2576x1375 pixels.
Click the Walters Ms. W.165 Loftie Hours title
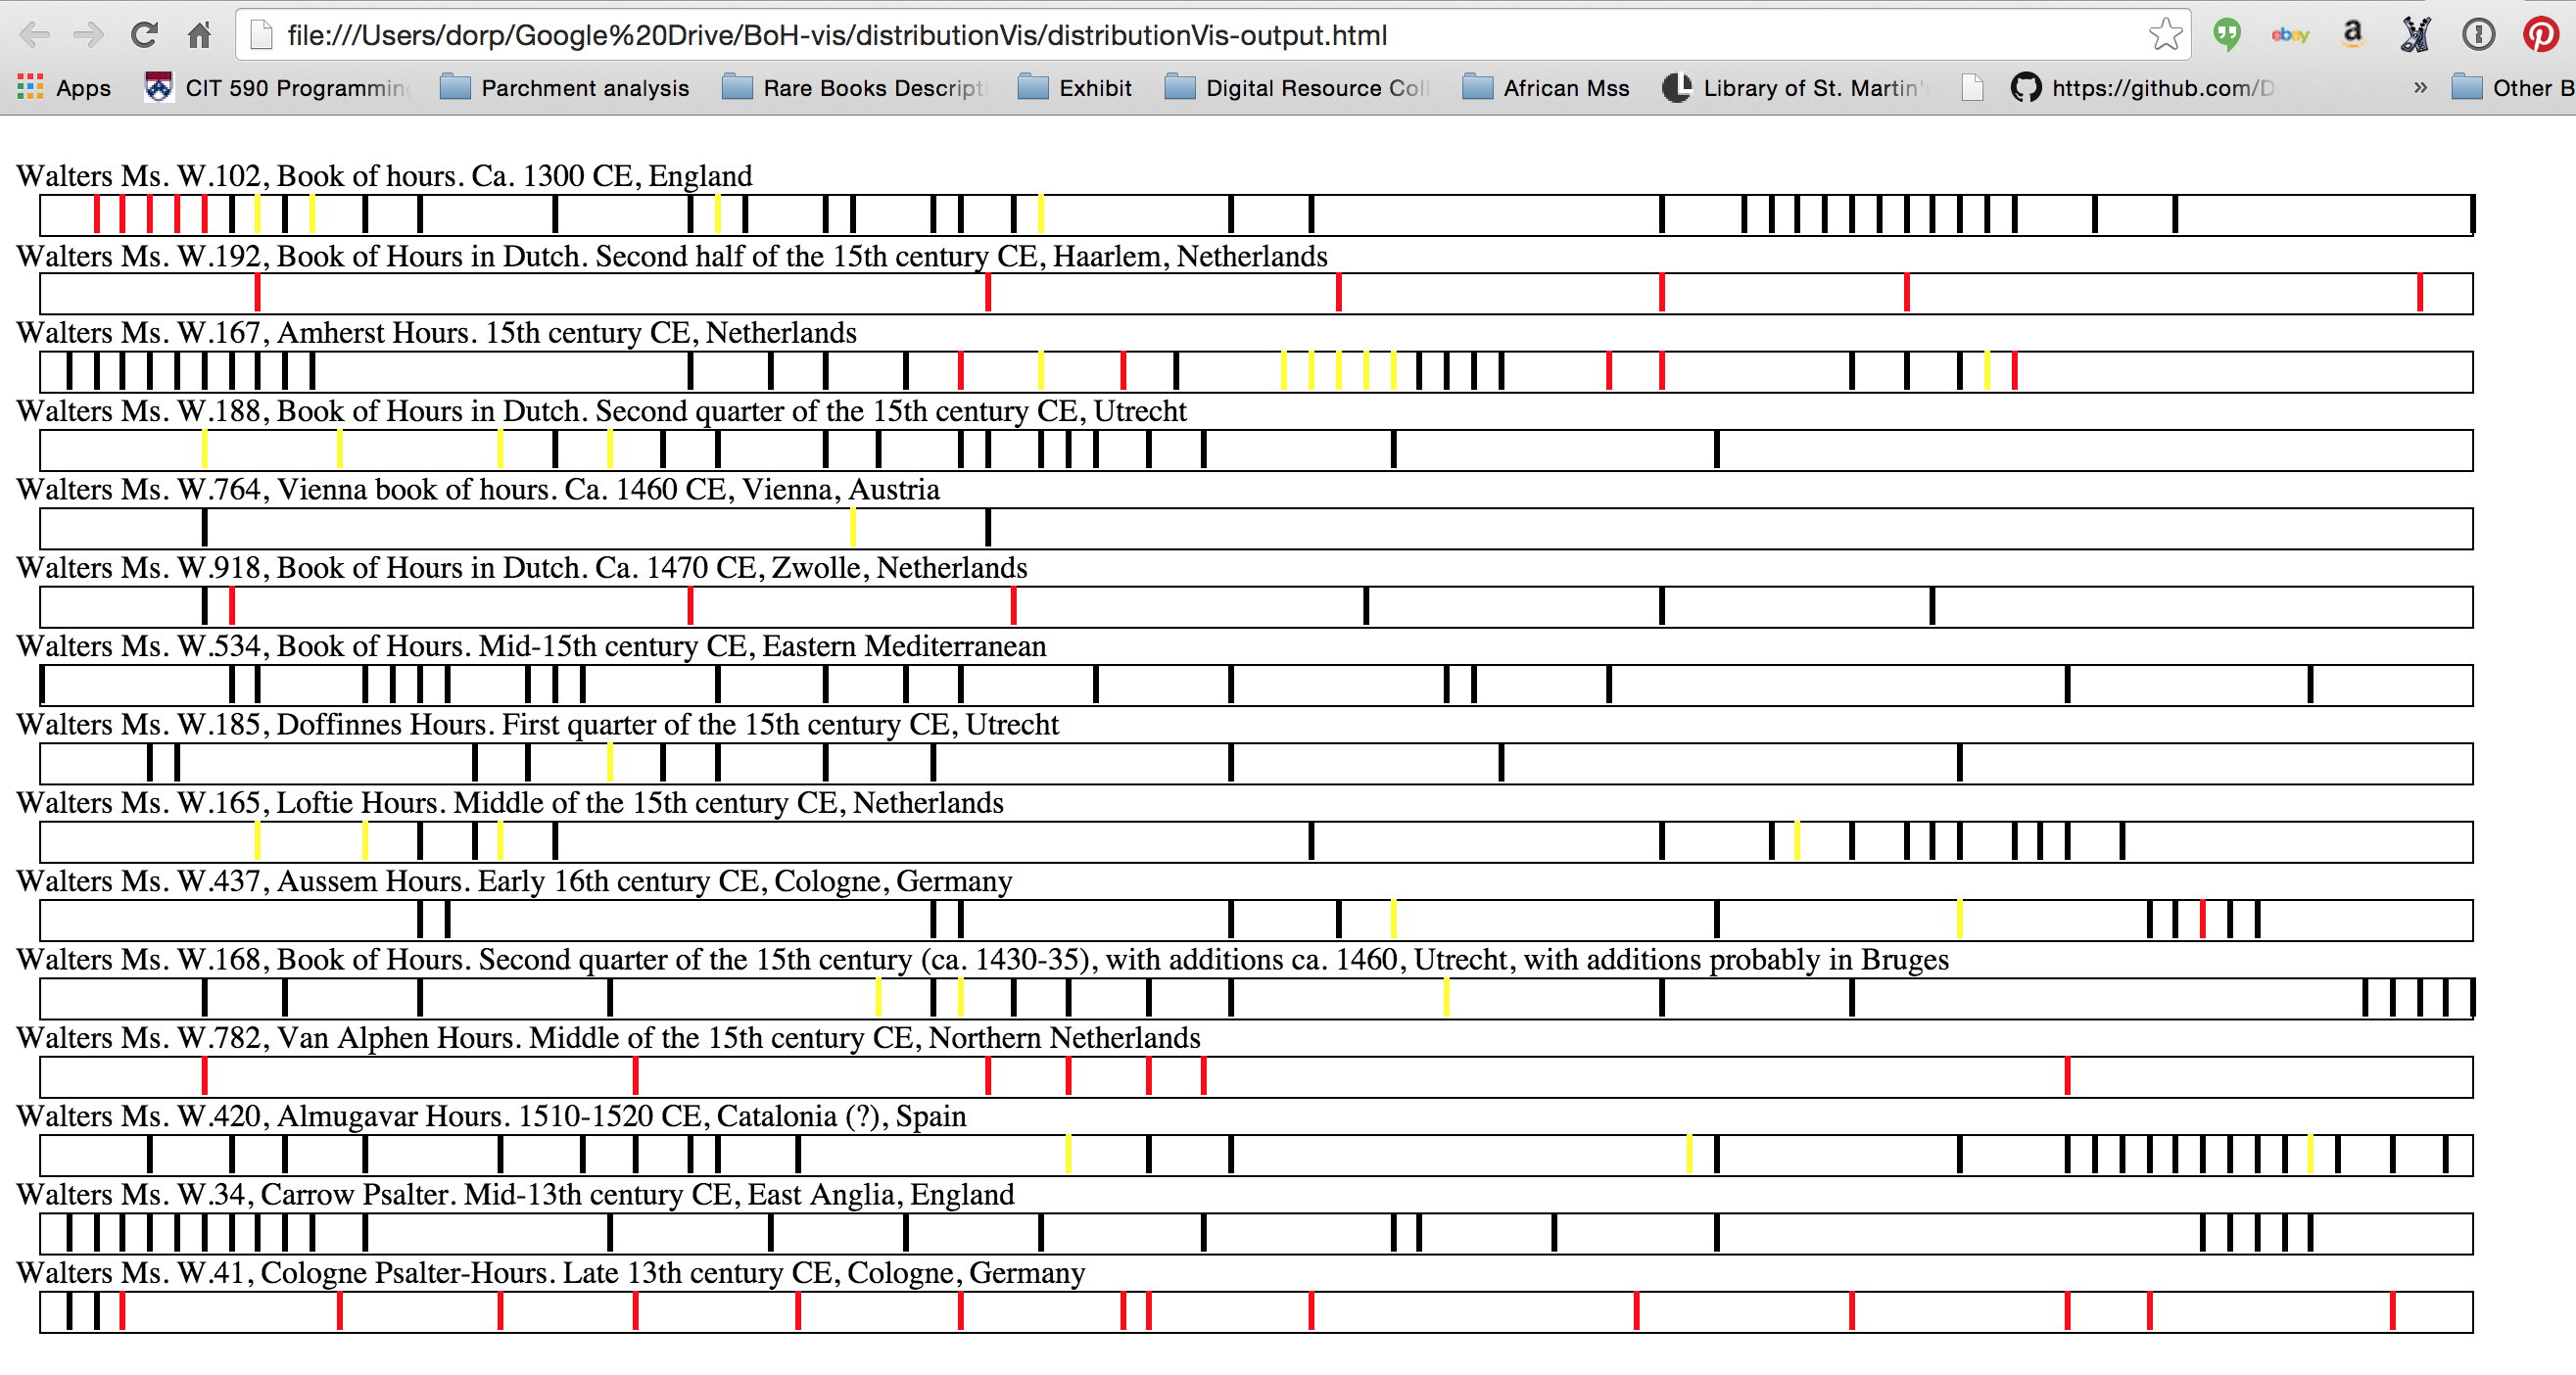click(x=510, y=803)
